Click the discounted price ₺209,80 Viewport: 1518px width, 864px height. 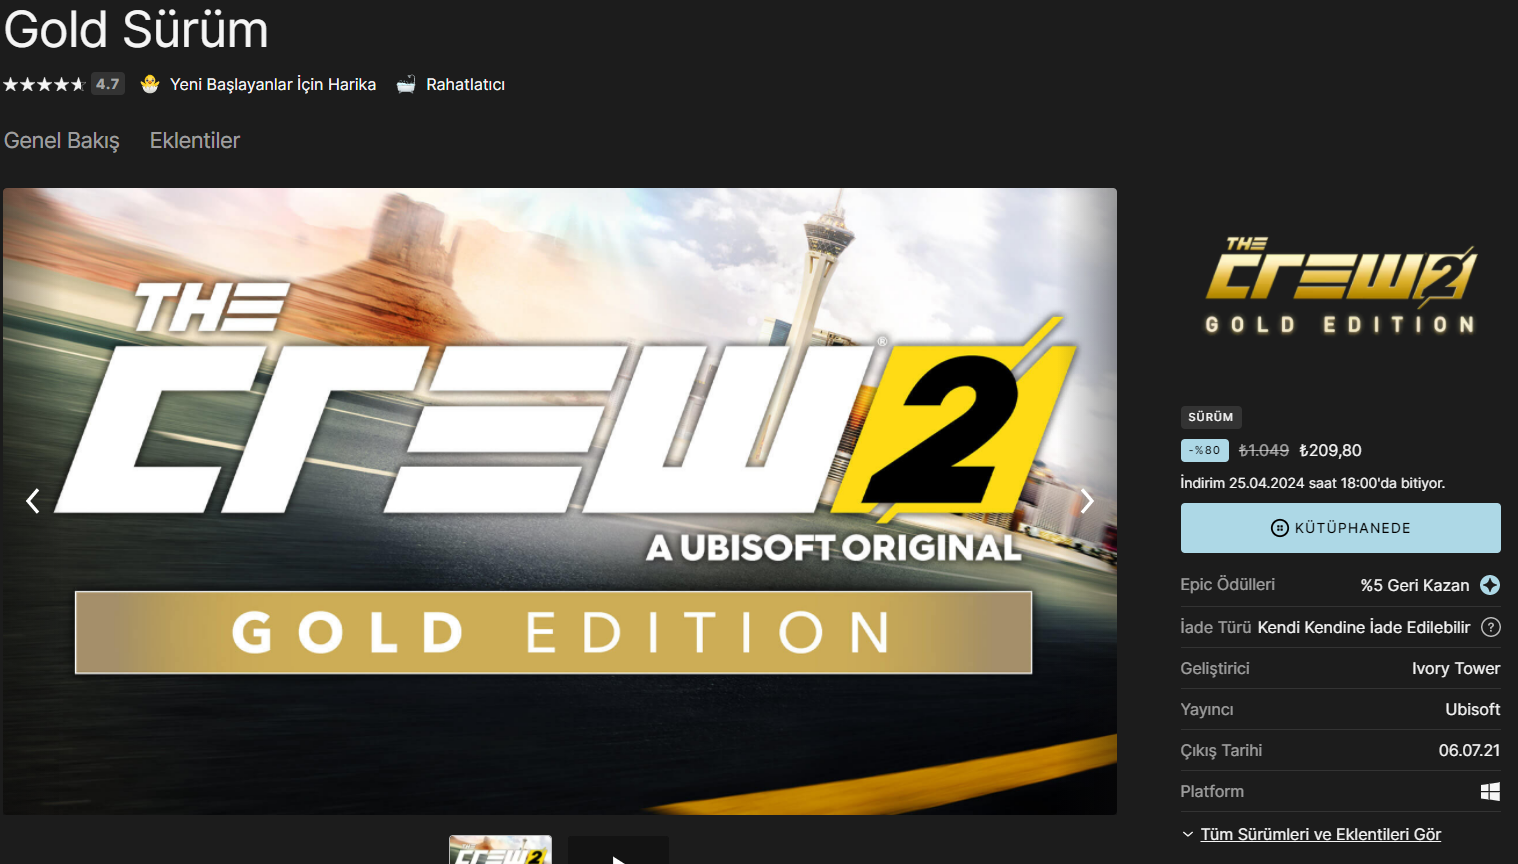(x=1330, y=450)
